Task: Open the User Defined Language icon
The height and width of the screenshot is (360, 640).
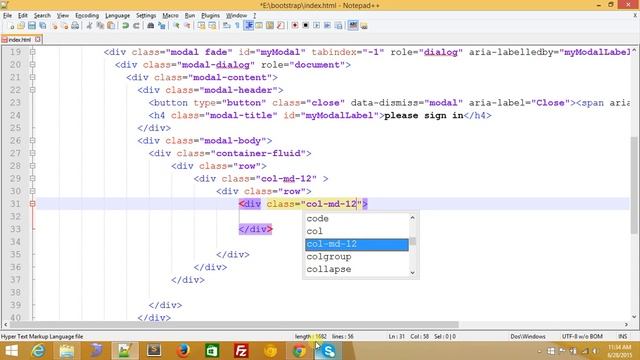Action: (259, 26)
